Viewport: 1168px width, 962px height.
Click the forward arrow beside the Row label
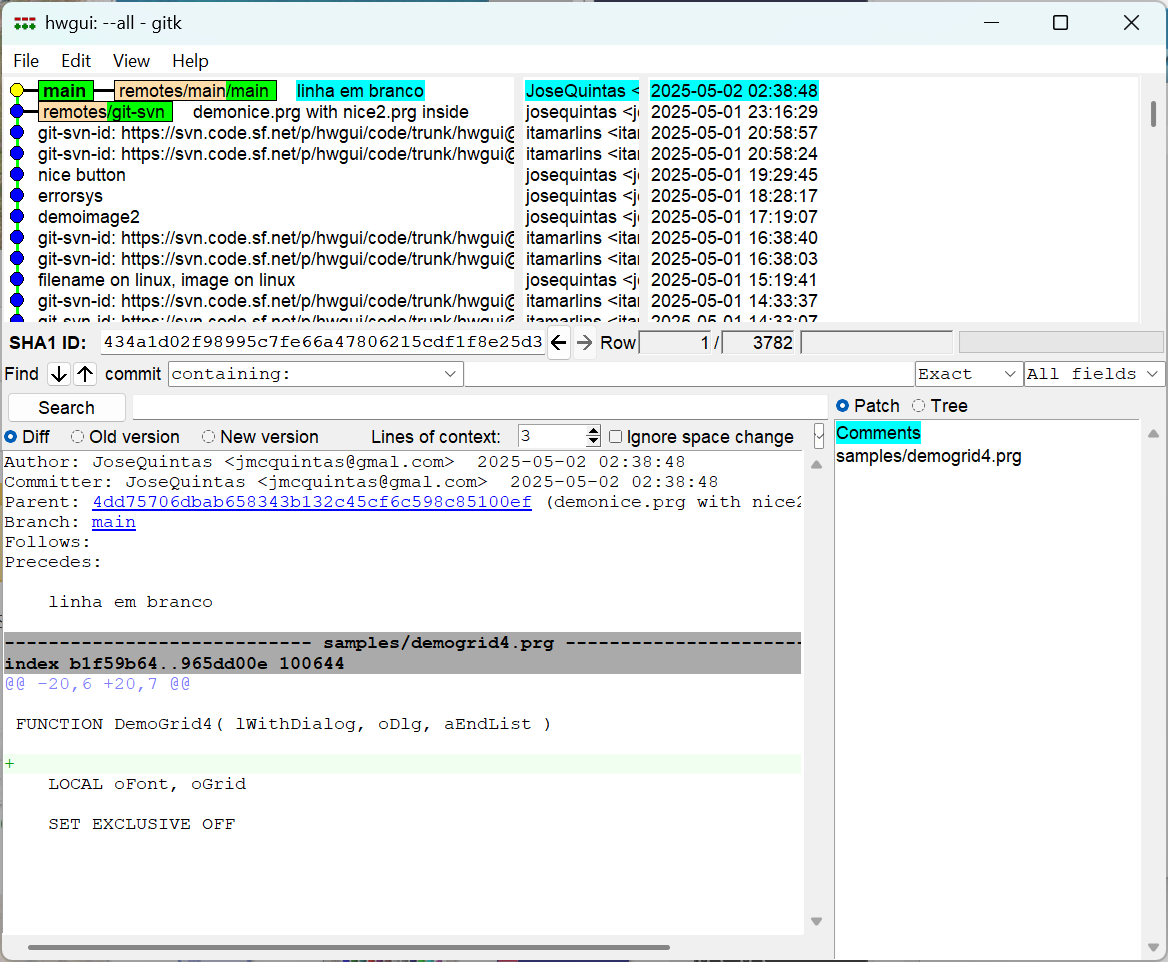[x=585, y=343]
